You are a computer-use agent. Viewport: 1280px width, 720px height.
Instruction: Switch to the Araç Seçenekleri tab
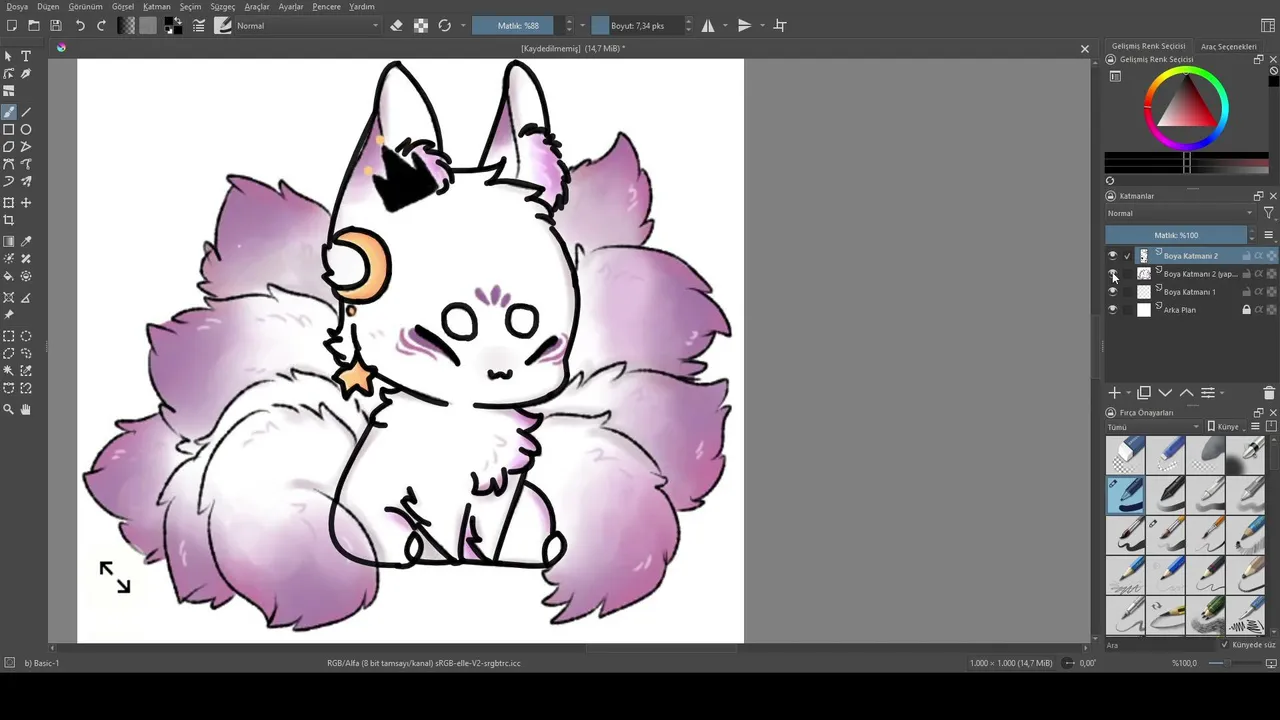pyautogui.click(x=1229, y=46)
